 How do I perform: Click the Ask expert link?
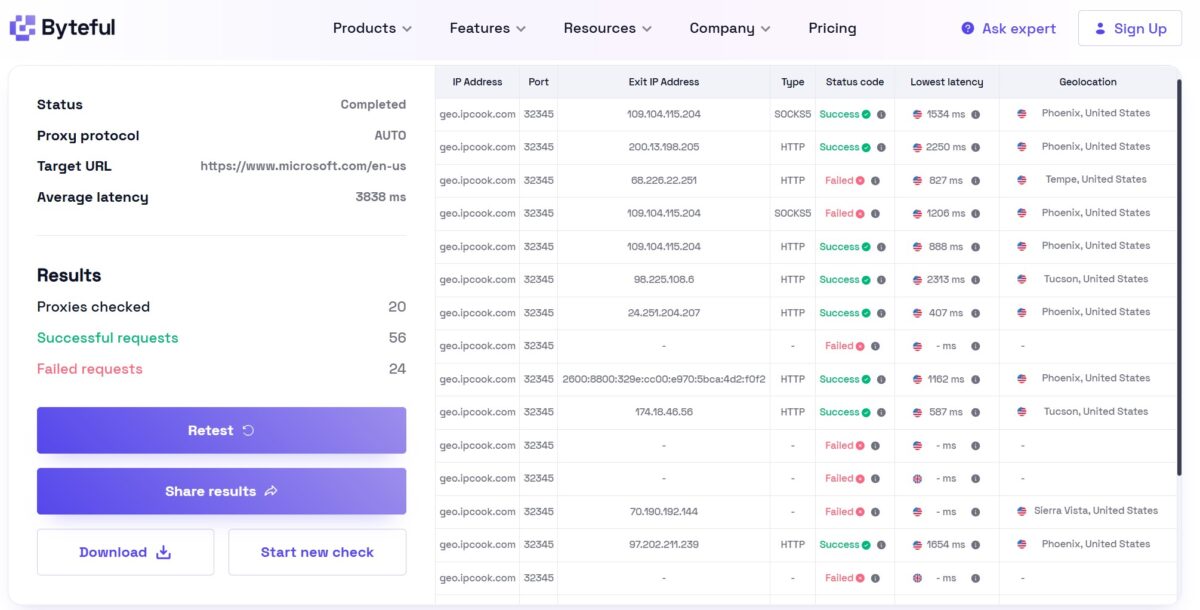click(x=1008, y=28)
